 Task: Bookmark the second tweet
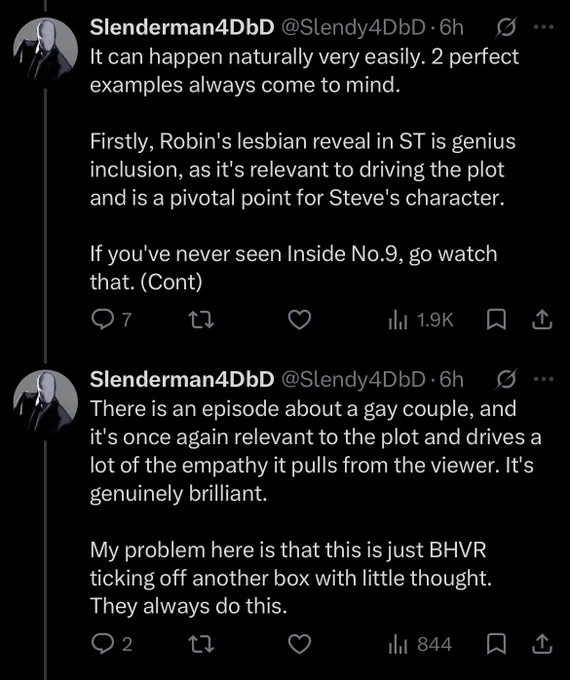click(x=496, y=644)
